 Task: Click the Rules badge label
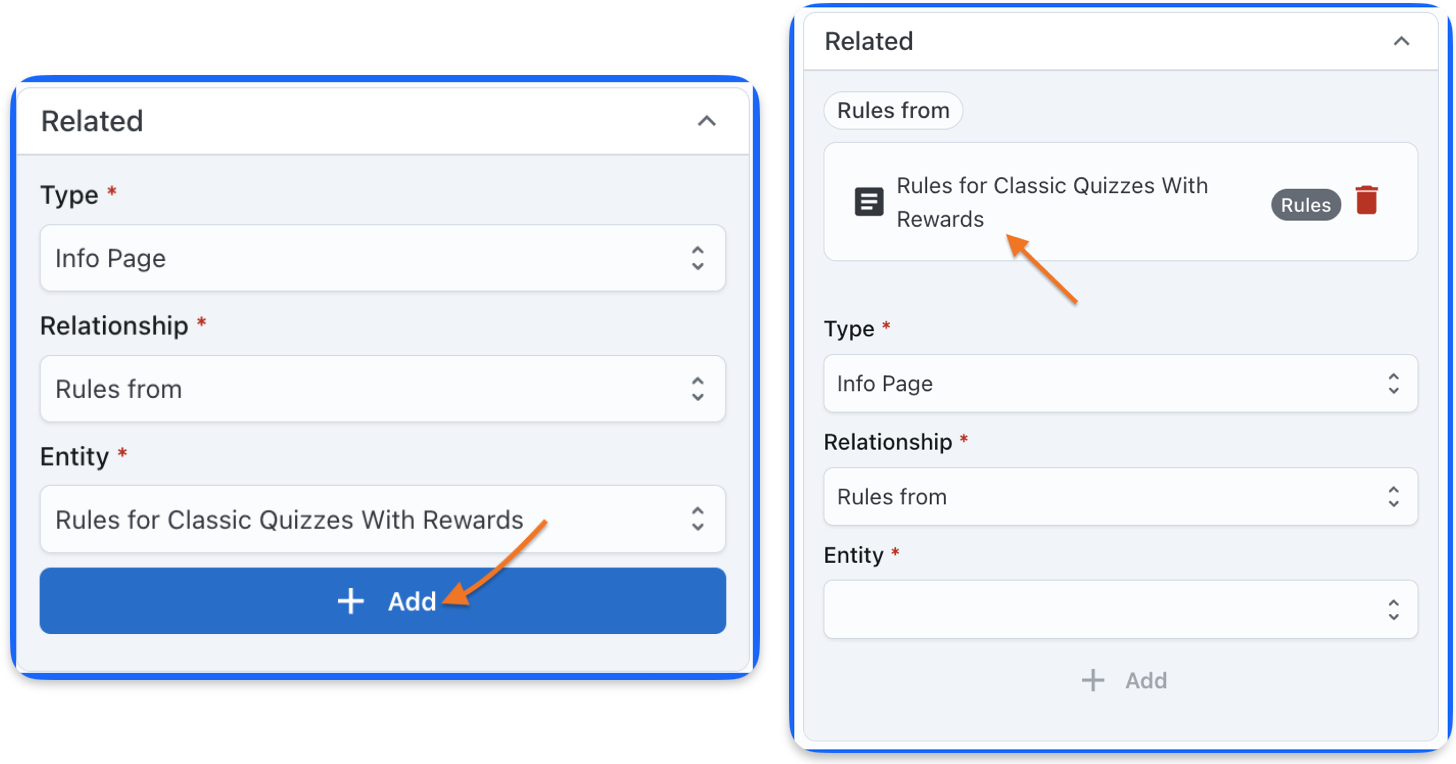1306,205
